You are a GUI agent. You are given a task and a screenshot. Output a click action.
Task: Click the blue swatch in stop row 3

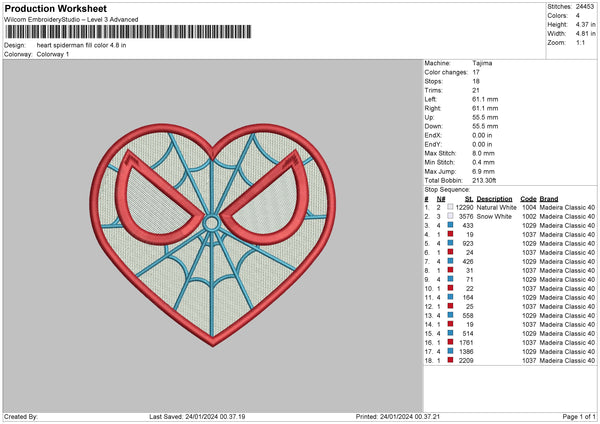450,225
